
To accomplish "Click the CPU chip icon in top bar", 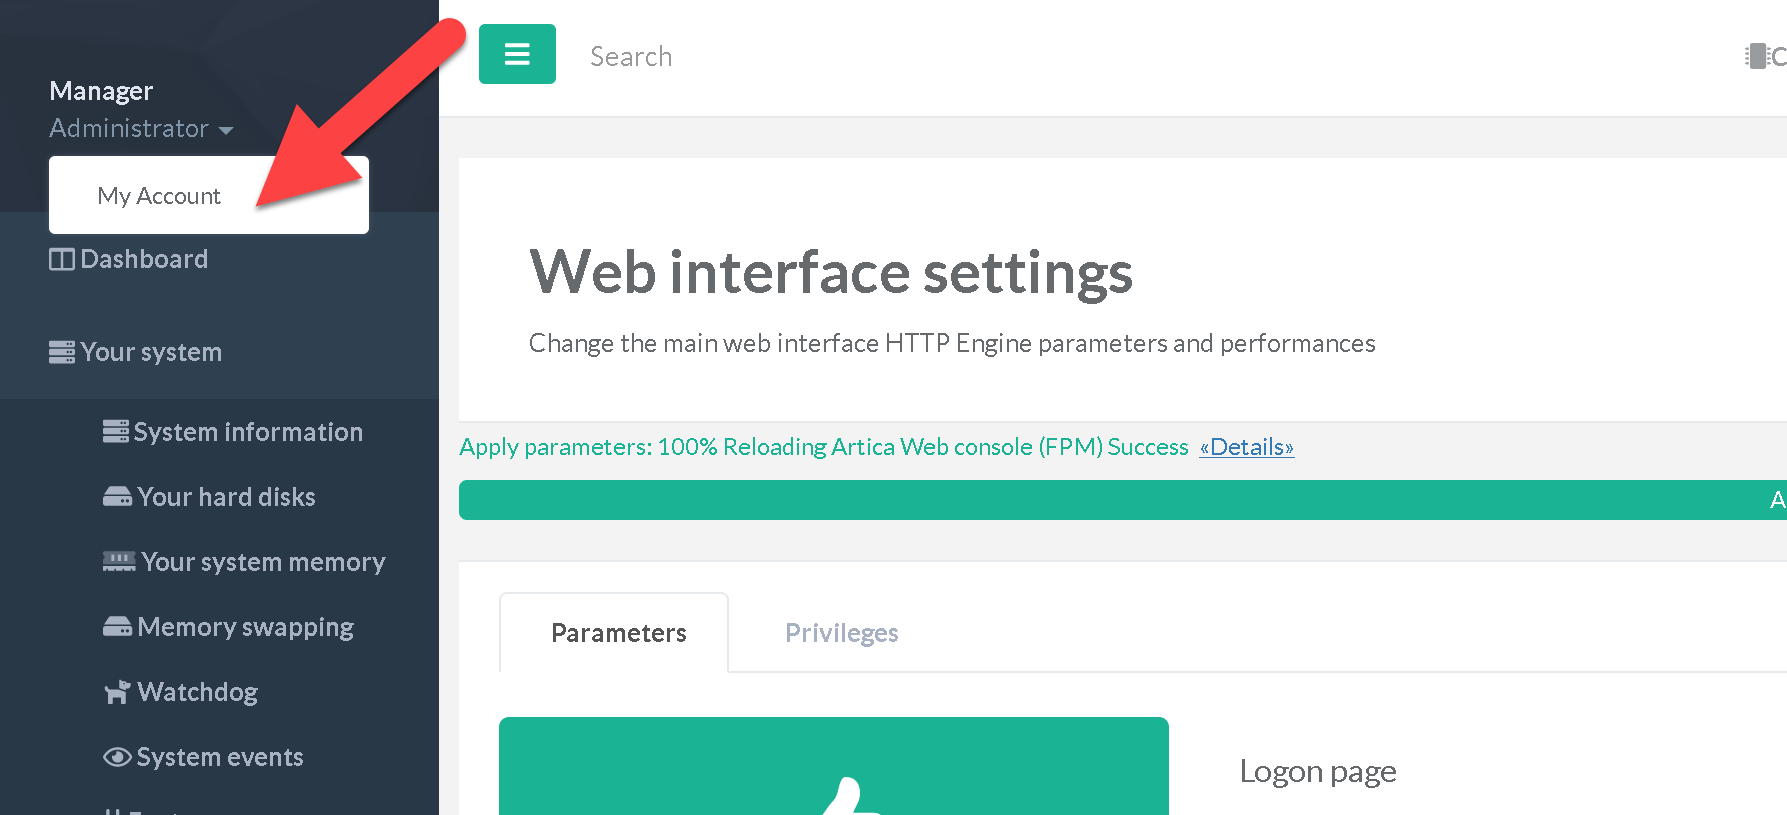I will click(1756, 56).
